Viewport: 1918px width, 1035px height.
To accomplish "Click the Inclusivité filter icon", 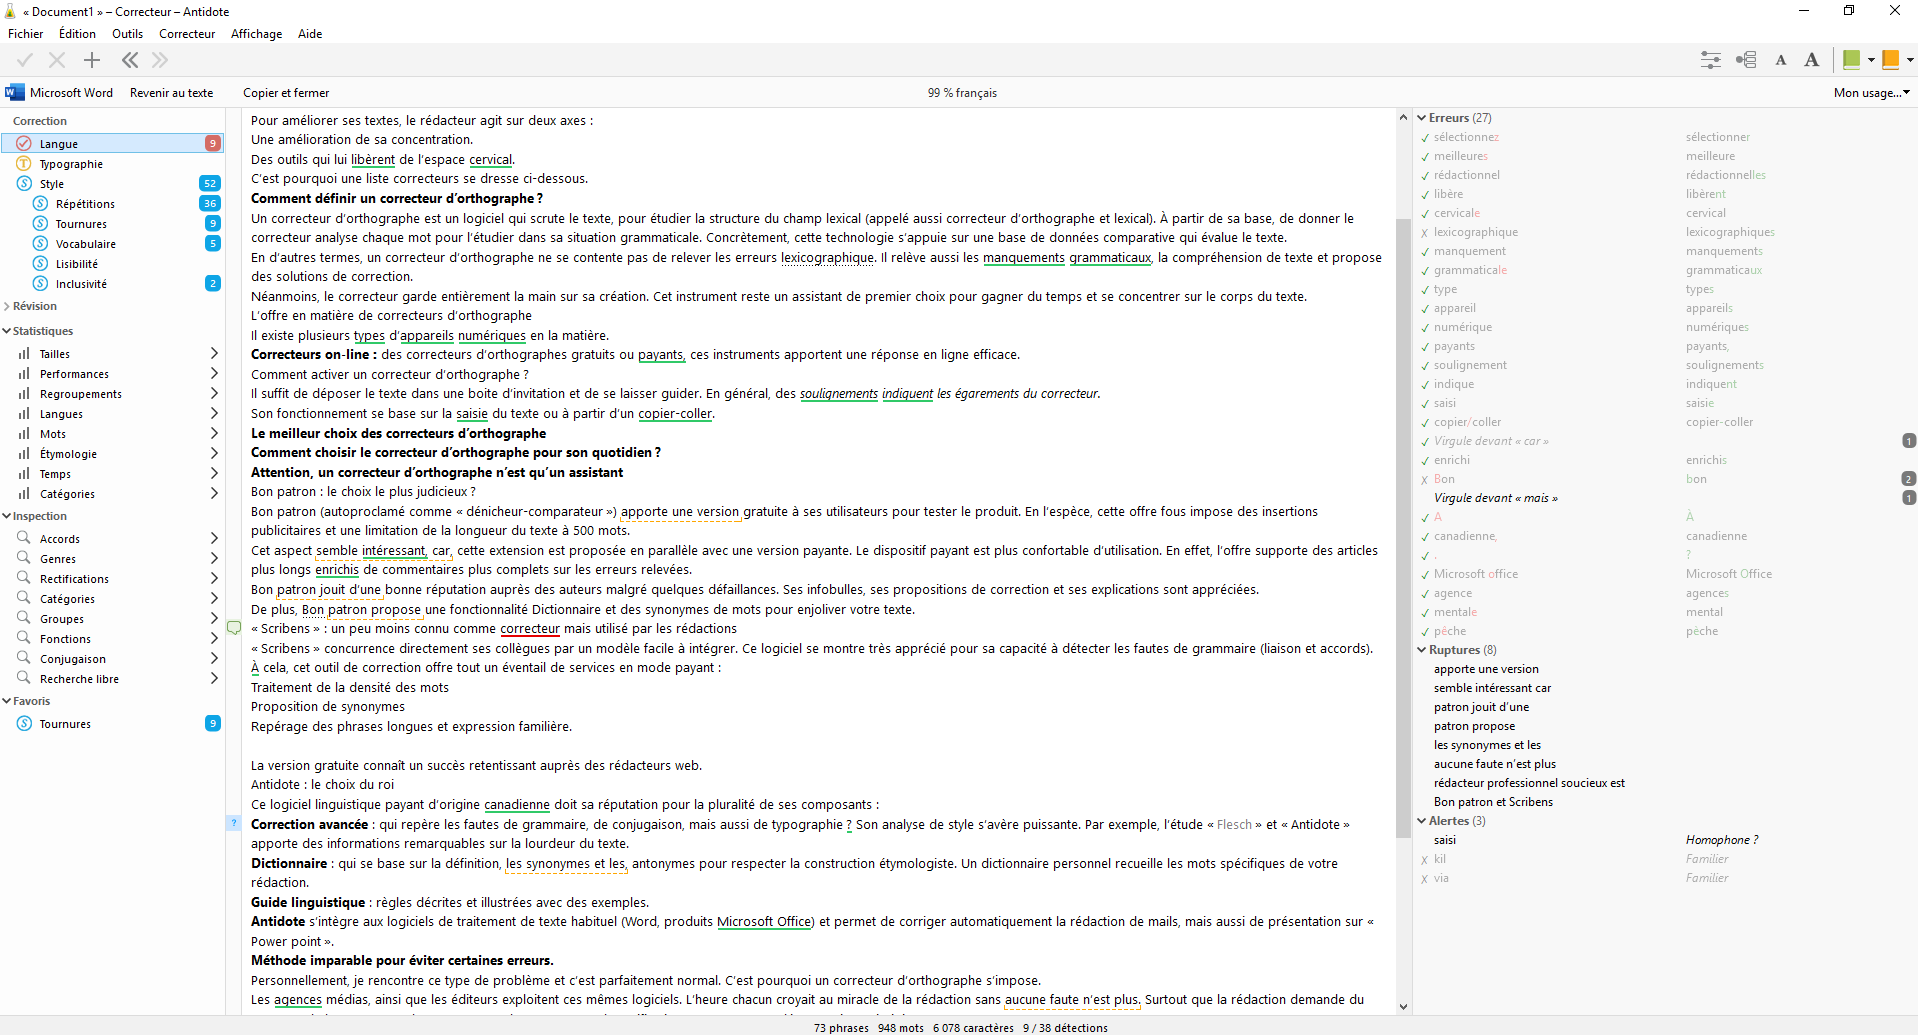I will 40,283.
